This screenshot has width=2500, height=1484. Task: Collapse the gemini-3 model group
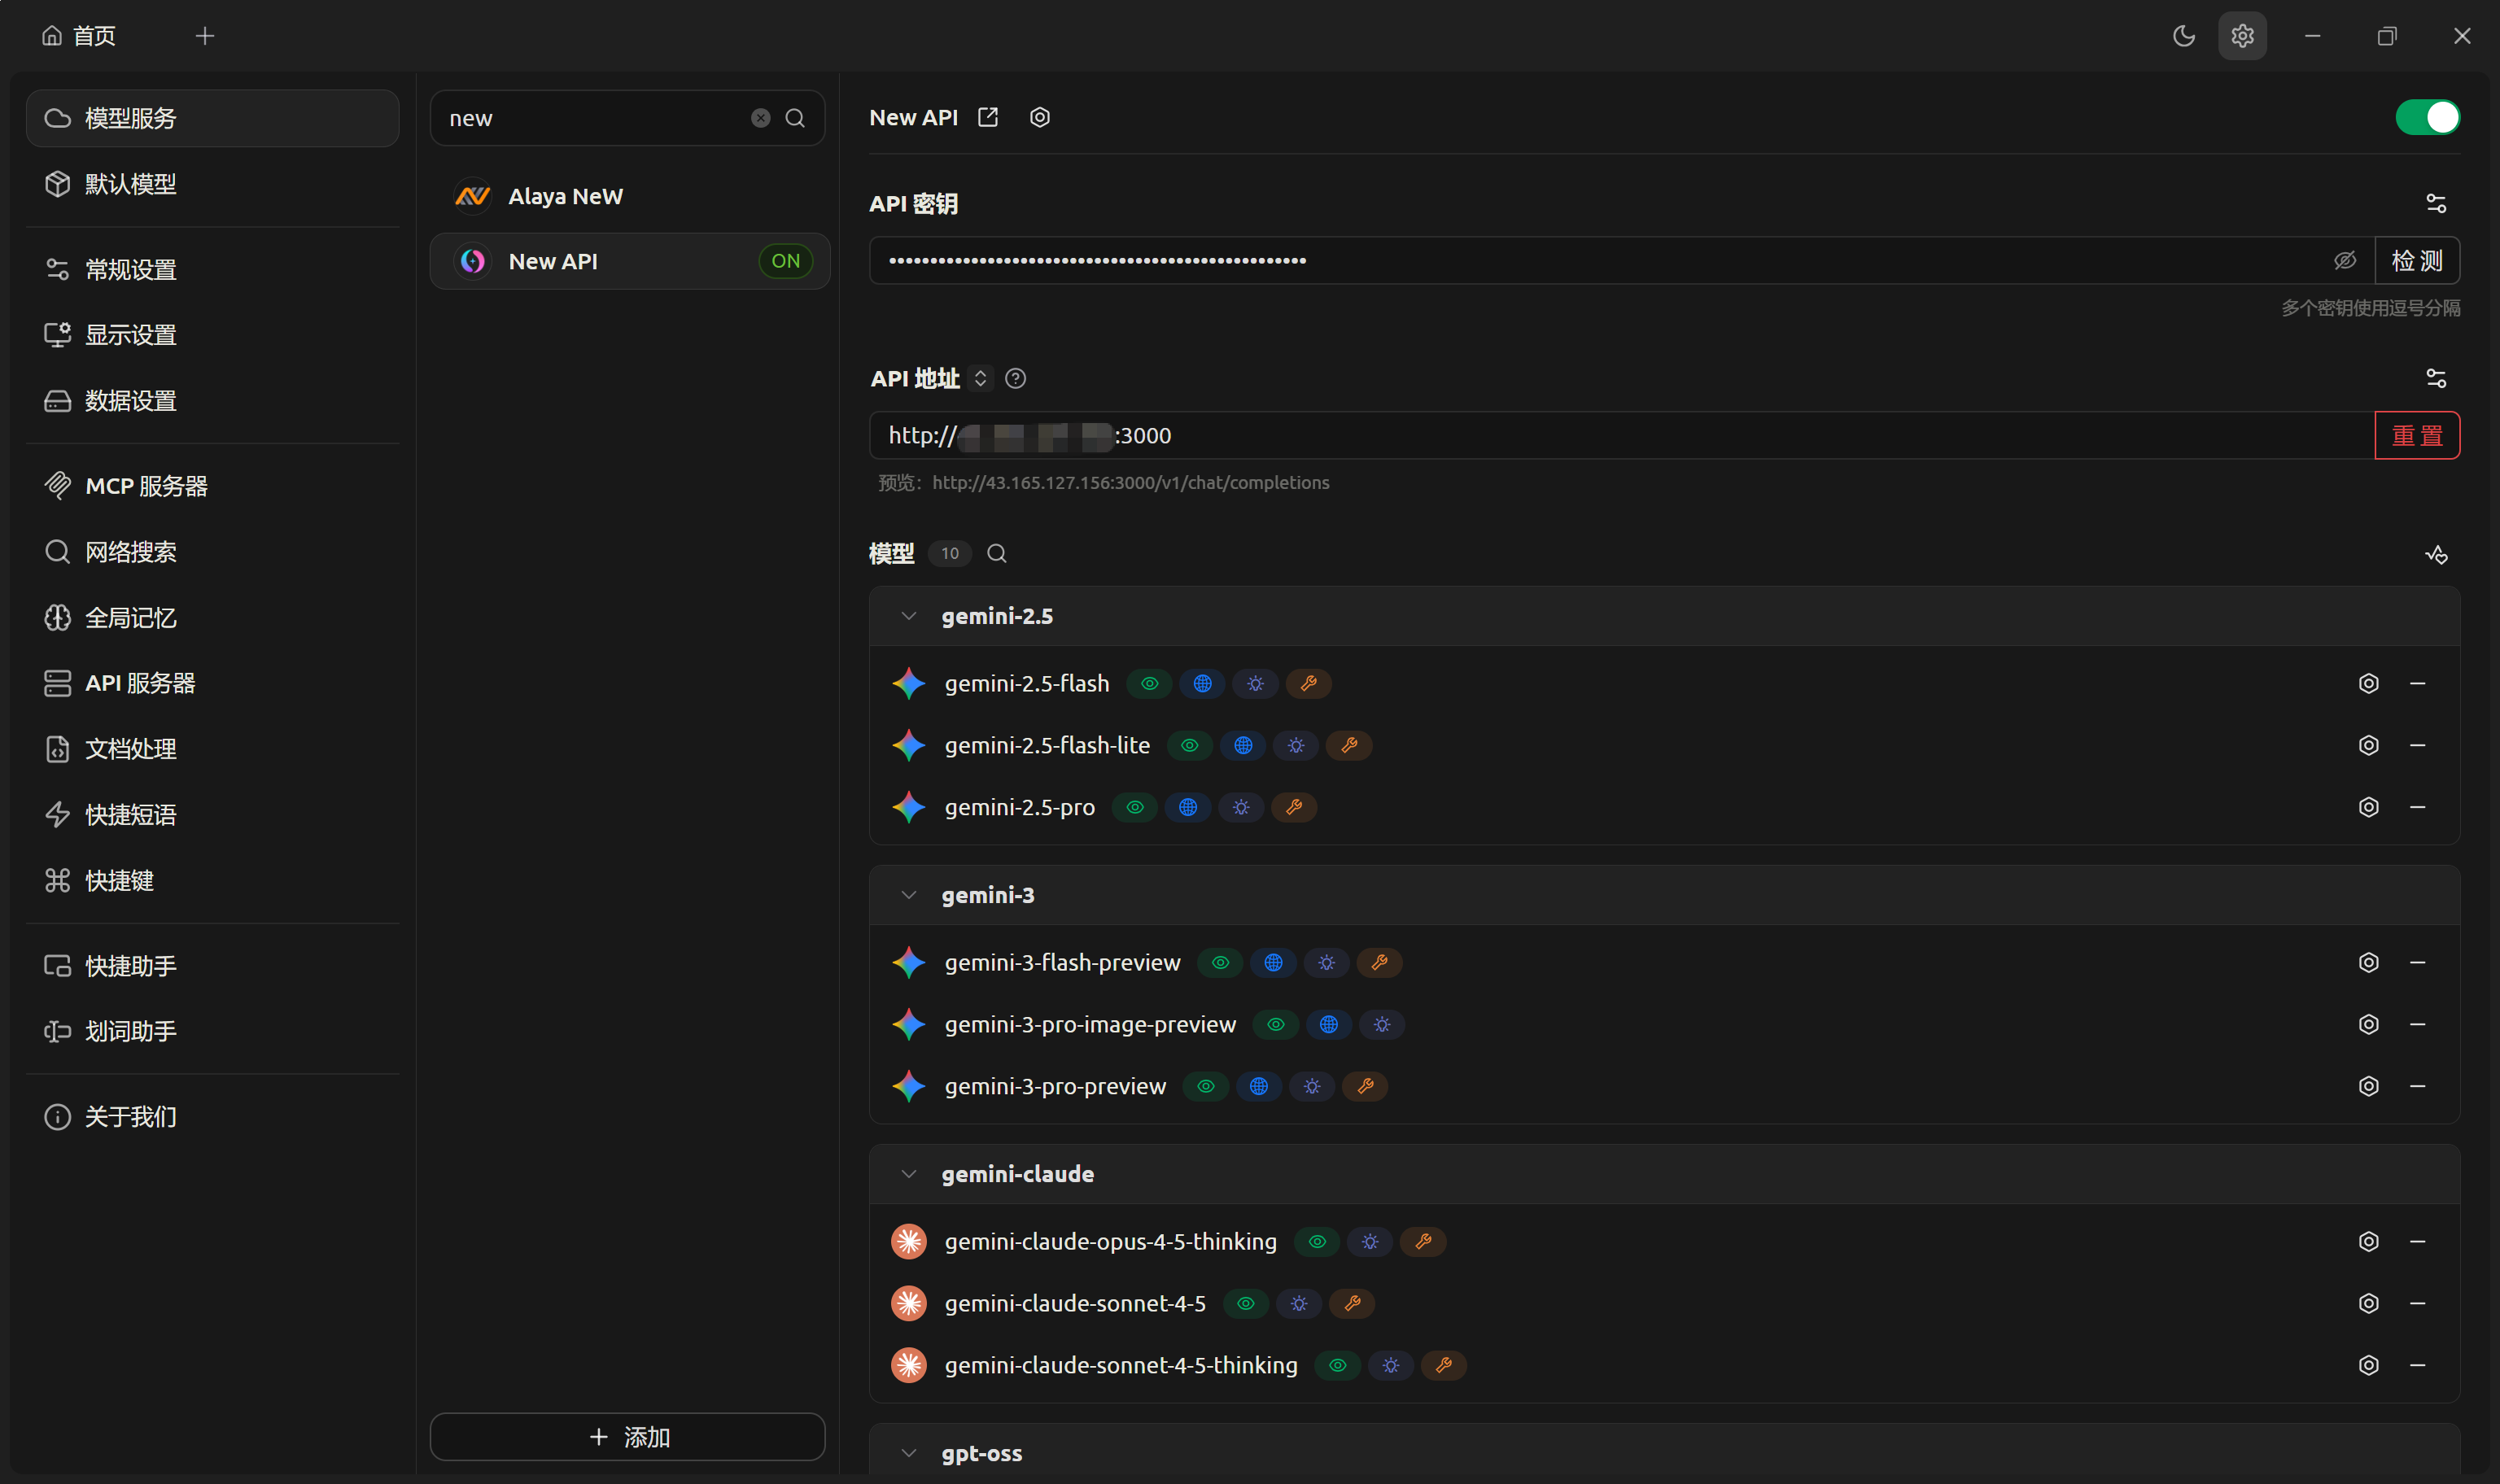(x=908, y=895)
